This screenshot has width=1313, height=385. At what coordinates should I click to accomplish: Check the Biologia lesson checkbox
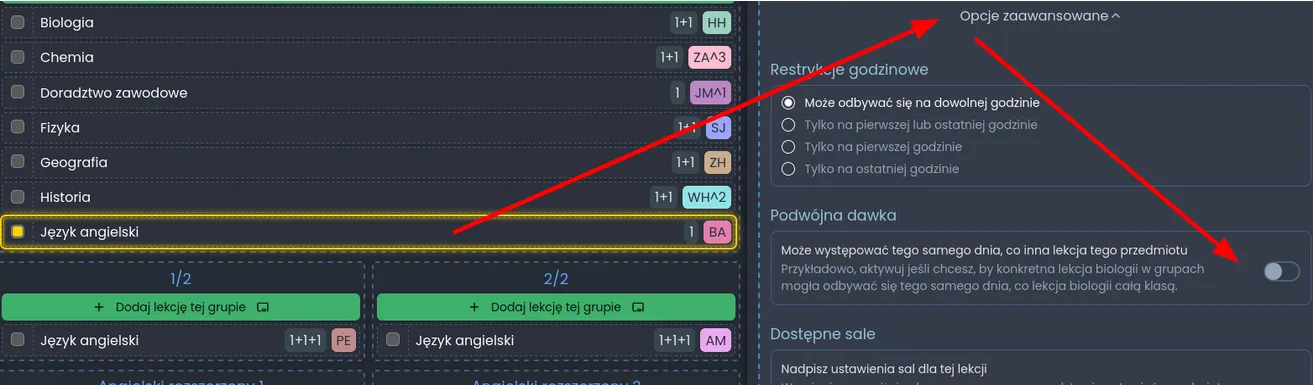[x=17, y=22]
